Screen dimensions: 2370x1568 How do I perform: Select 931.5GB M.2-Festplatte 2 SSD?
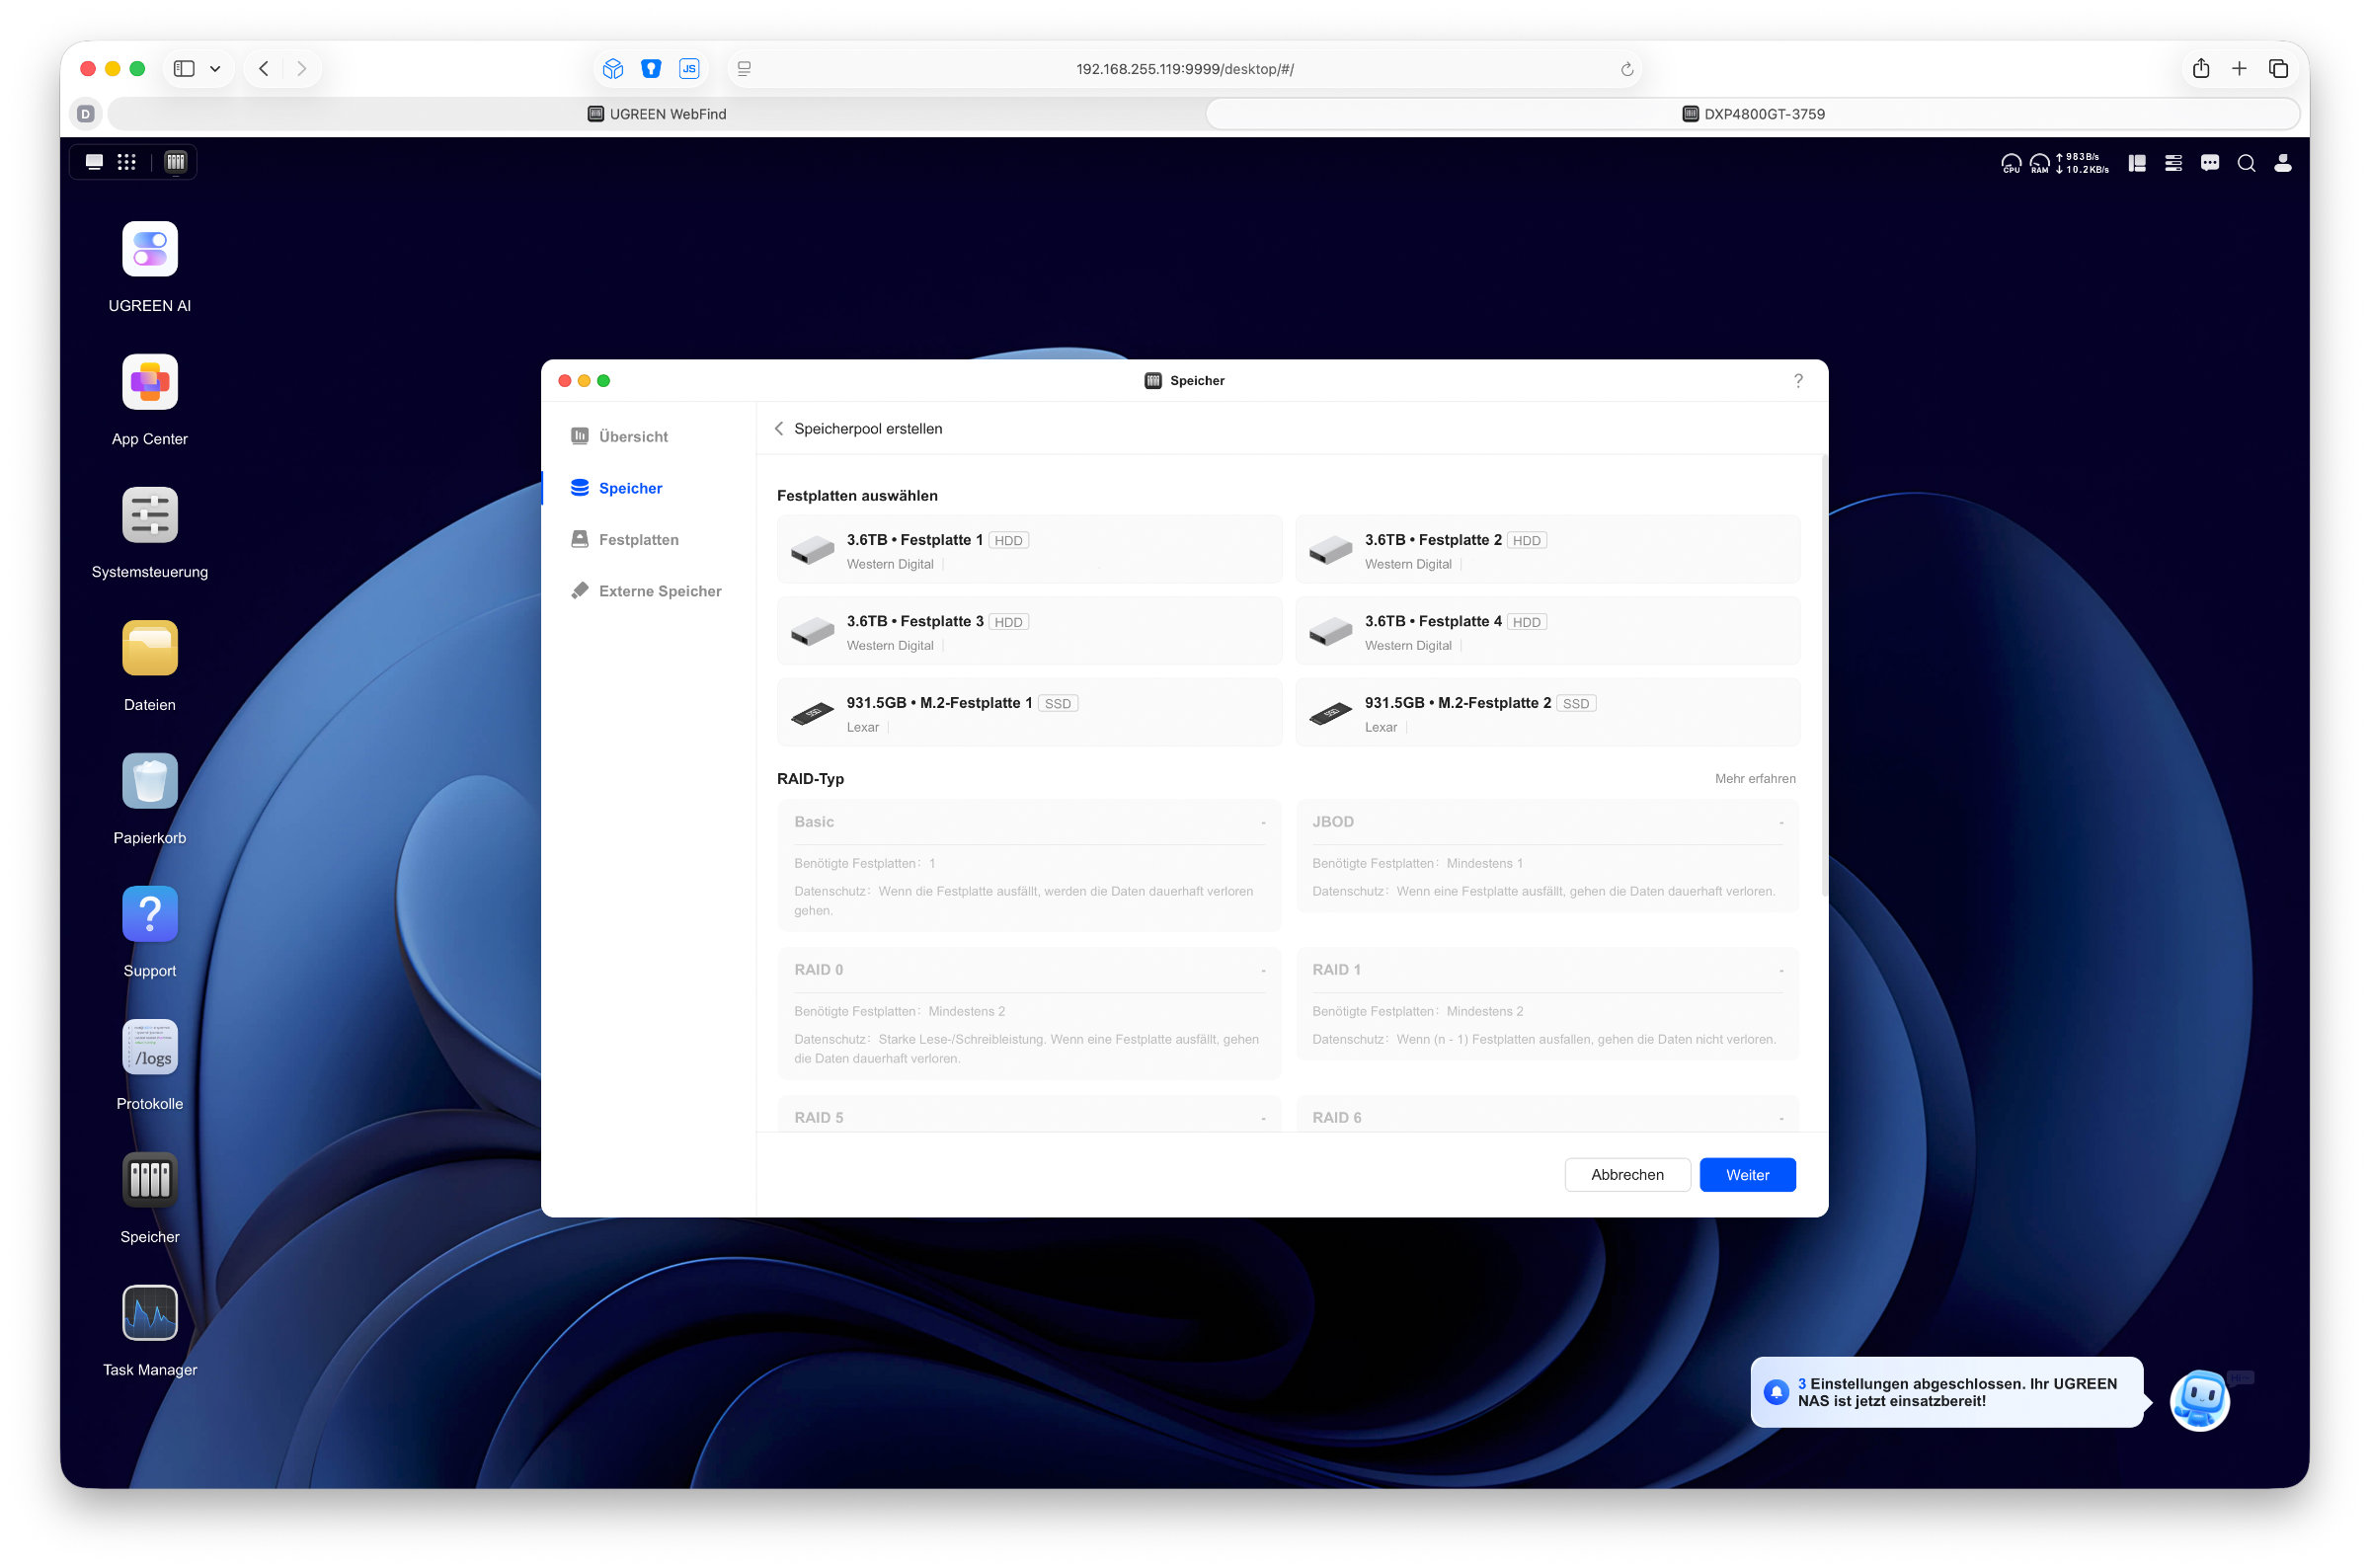click(x=1547, y=713)
